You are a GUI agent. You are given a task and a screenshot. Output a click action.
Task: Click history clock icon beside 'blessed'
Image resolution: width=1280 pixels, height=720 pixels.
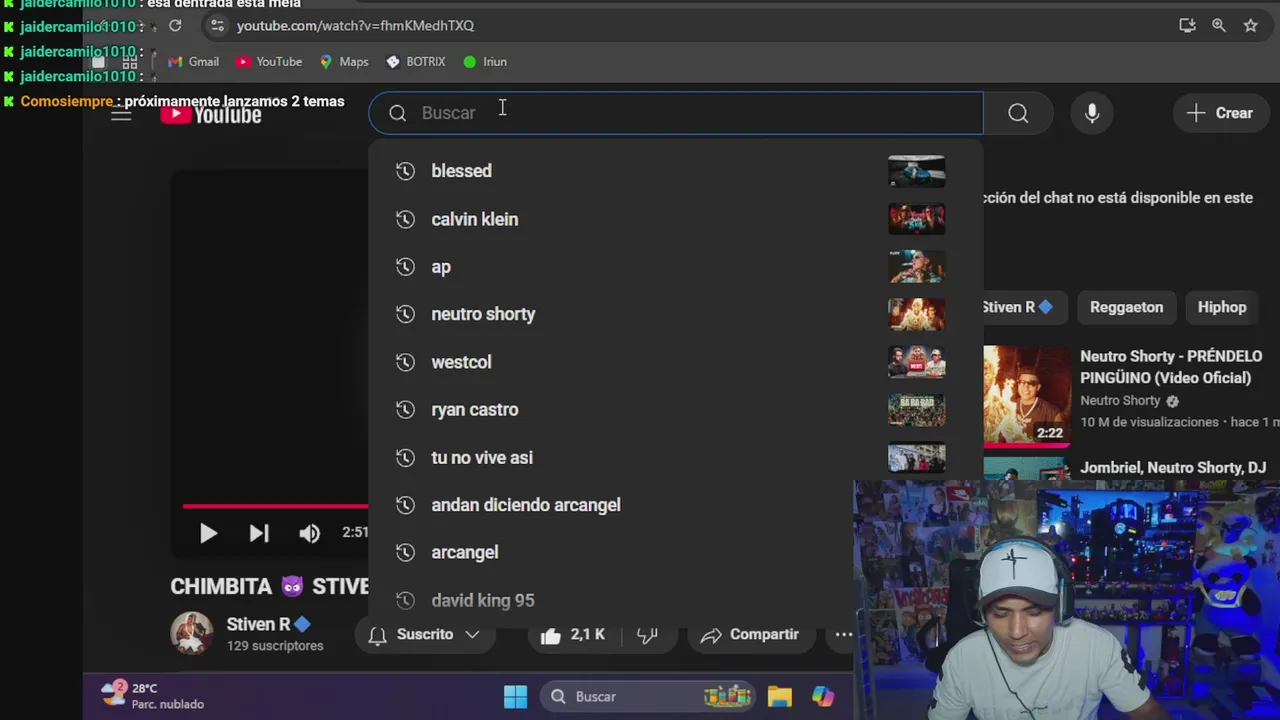point(405,171)
